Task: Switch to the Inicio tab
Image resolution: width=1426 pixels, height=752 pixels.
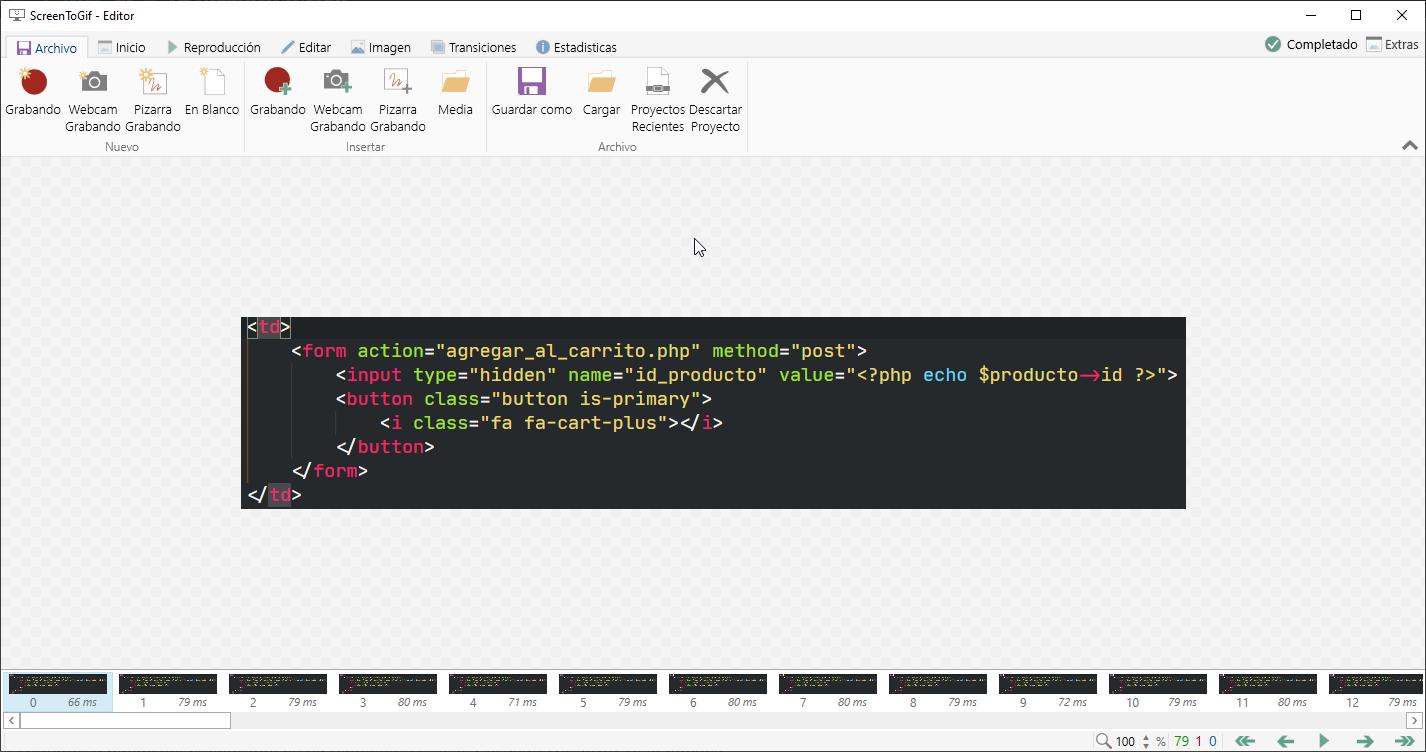Action: tap(121, 47)
